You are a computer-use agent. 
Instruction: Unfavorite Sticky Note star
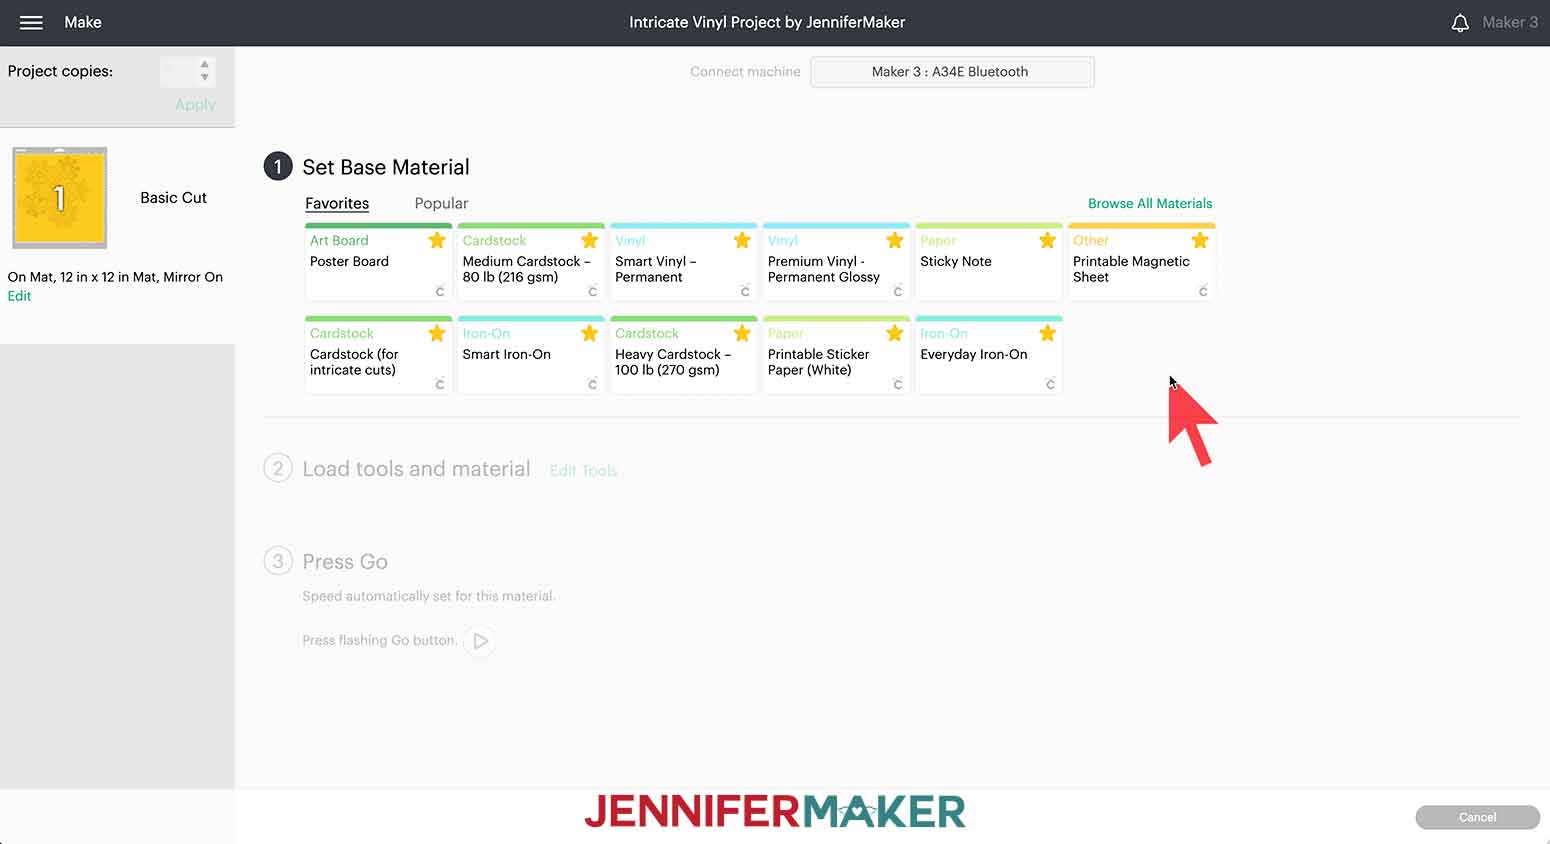1047,240
